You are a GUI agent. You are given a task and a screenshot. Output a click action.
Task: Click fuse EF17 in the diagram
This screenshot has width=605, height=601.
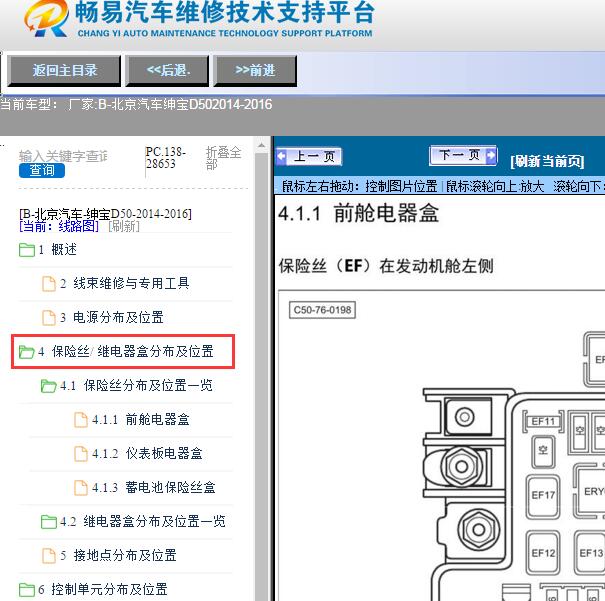point(543,495)
